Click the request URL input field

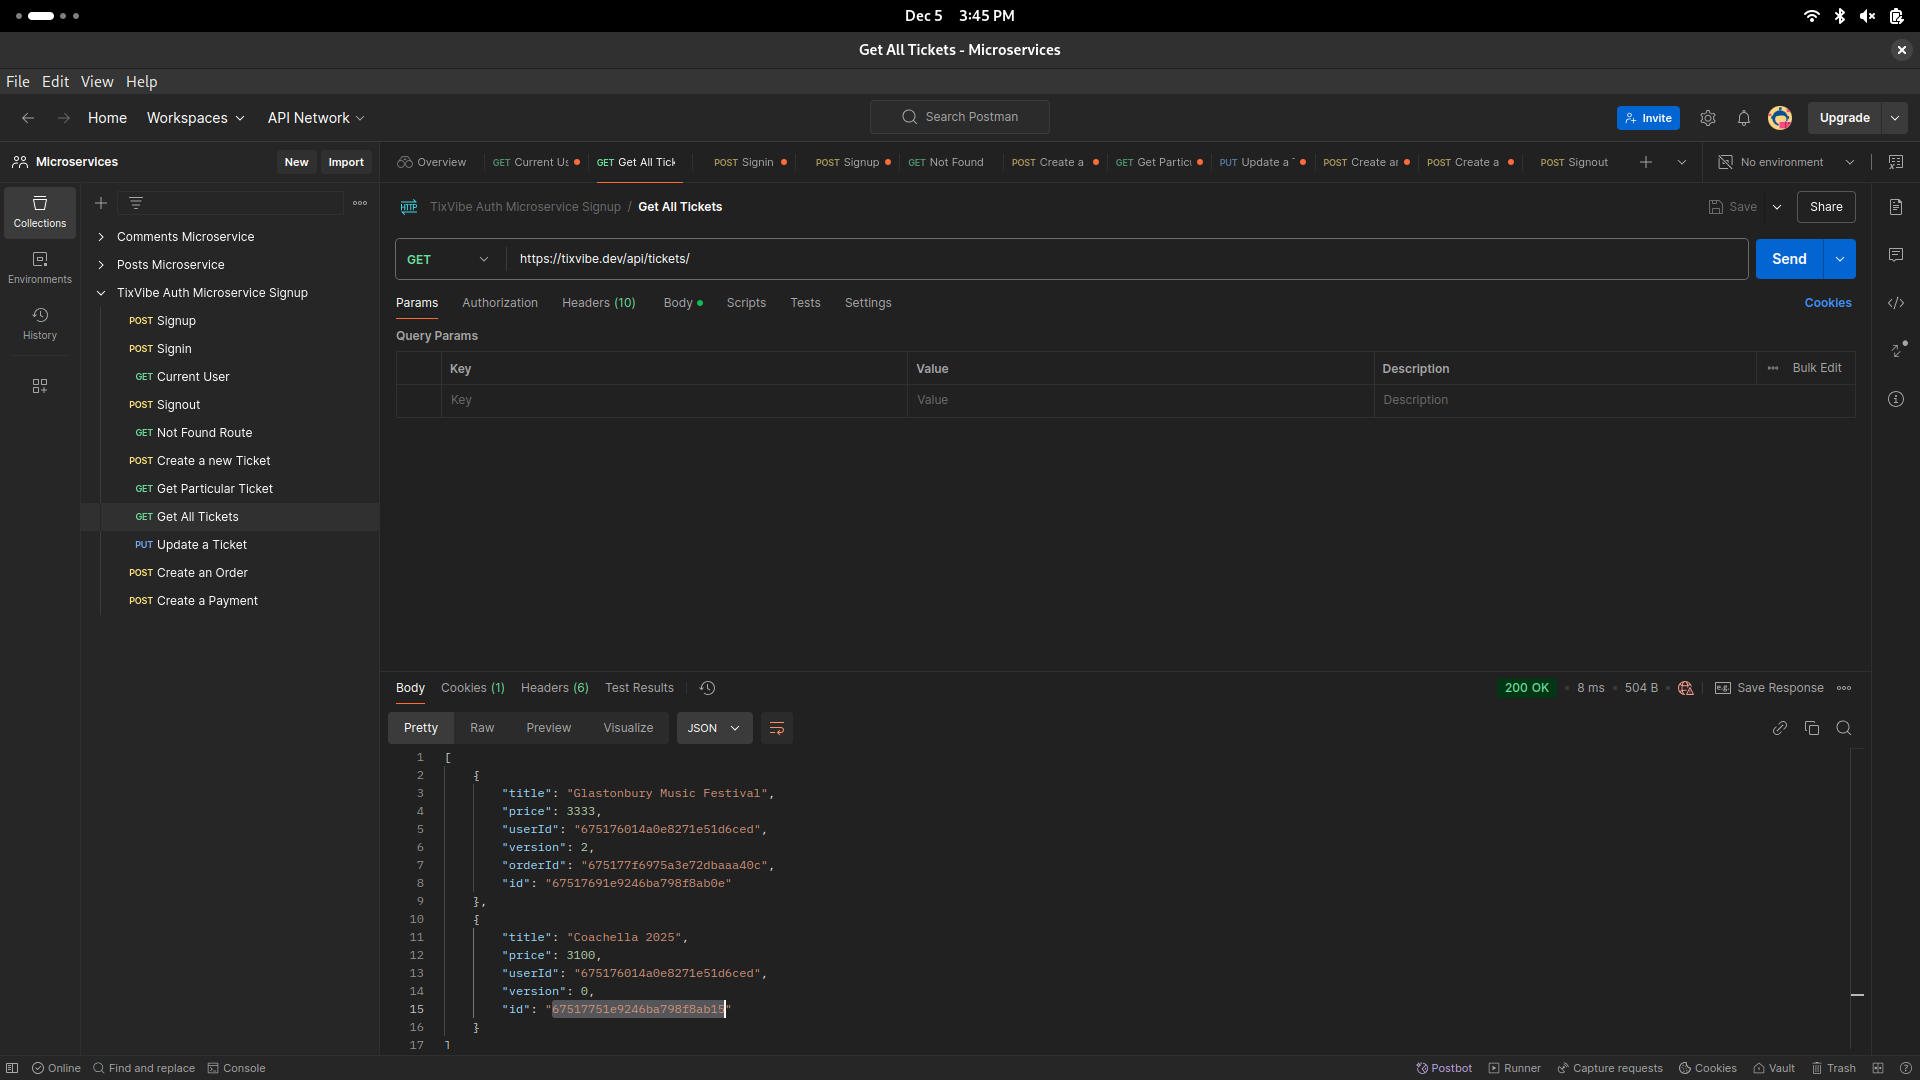pos(1127,259)
